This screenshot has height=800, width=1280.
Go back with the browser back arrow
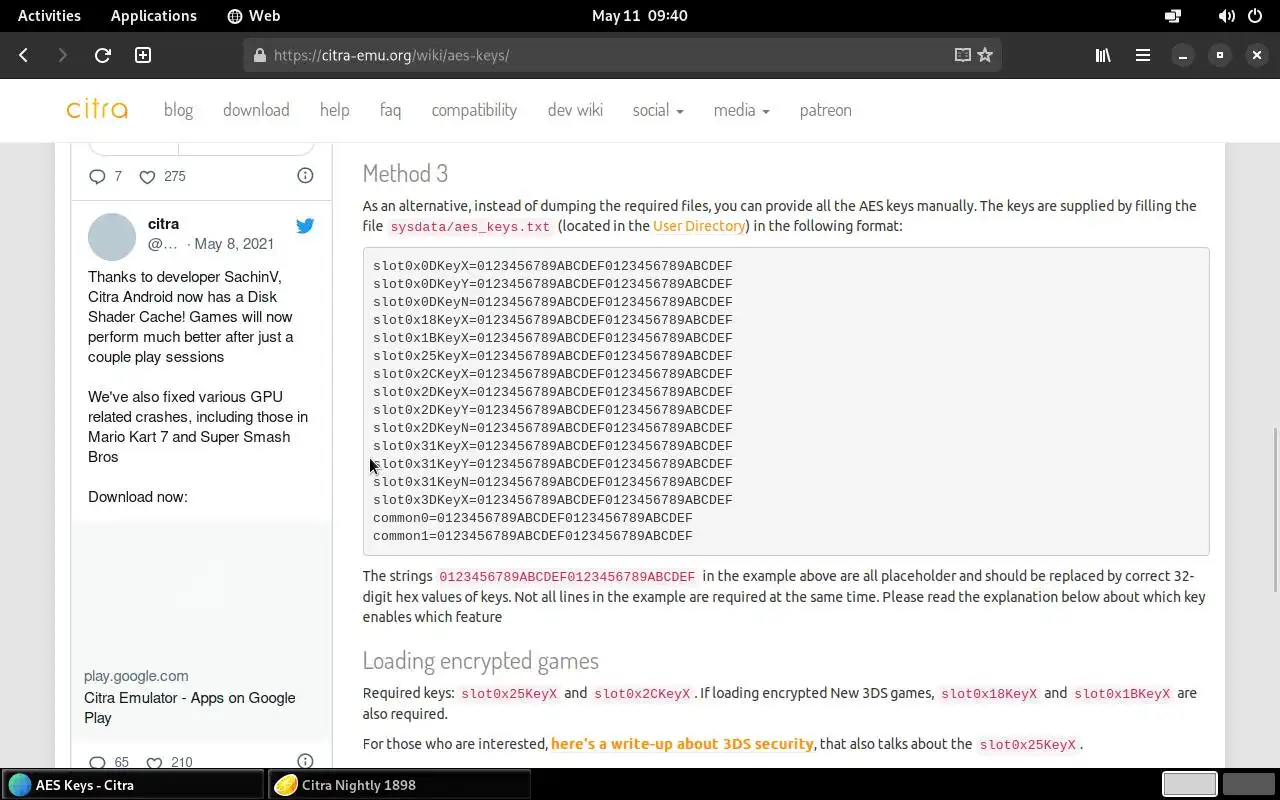pyautogui.click(x=24, y=55)
